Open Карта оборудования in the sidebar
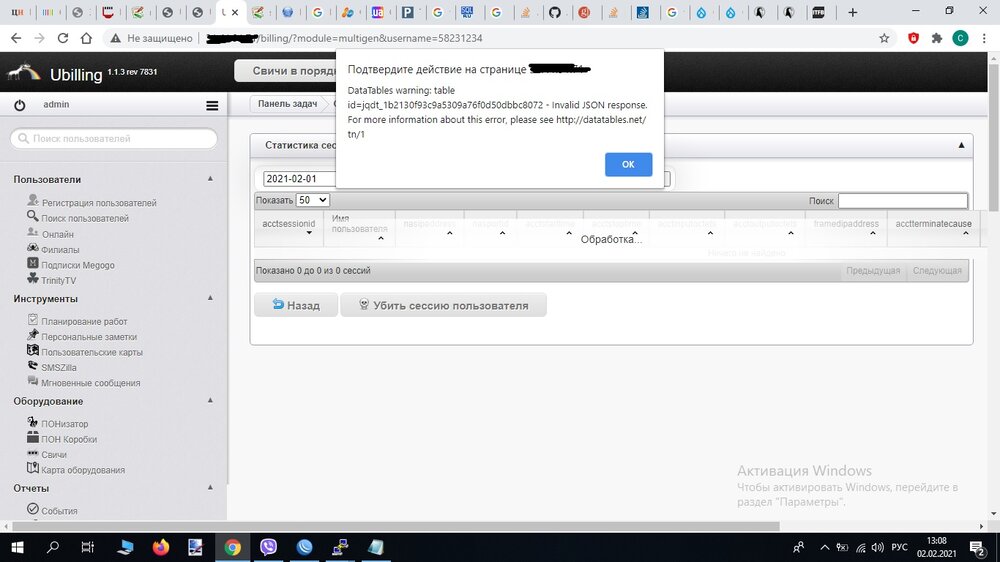The width and height of the screenshot is (1000, 562). (x=82, y=470)
